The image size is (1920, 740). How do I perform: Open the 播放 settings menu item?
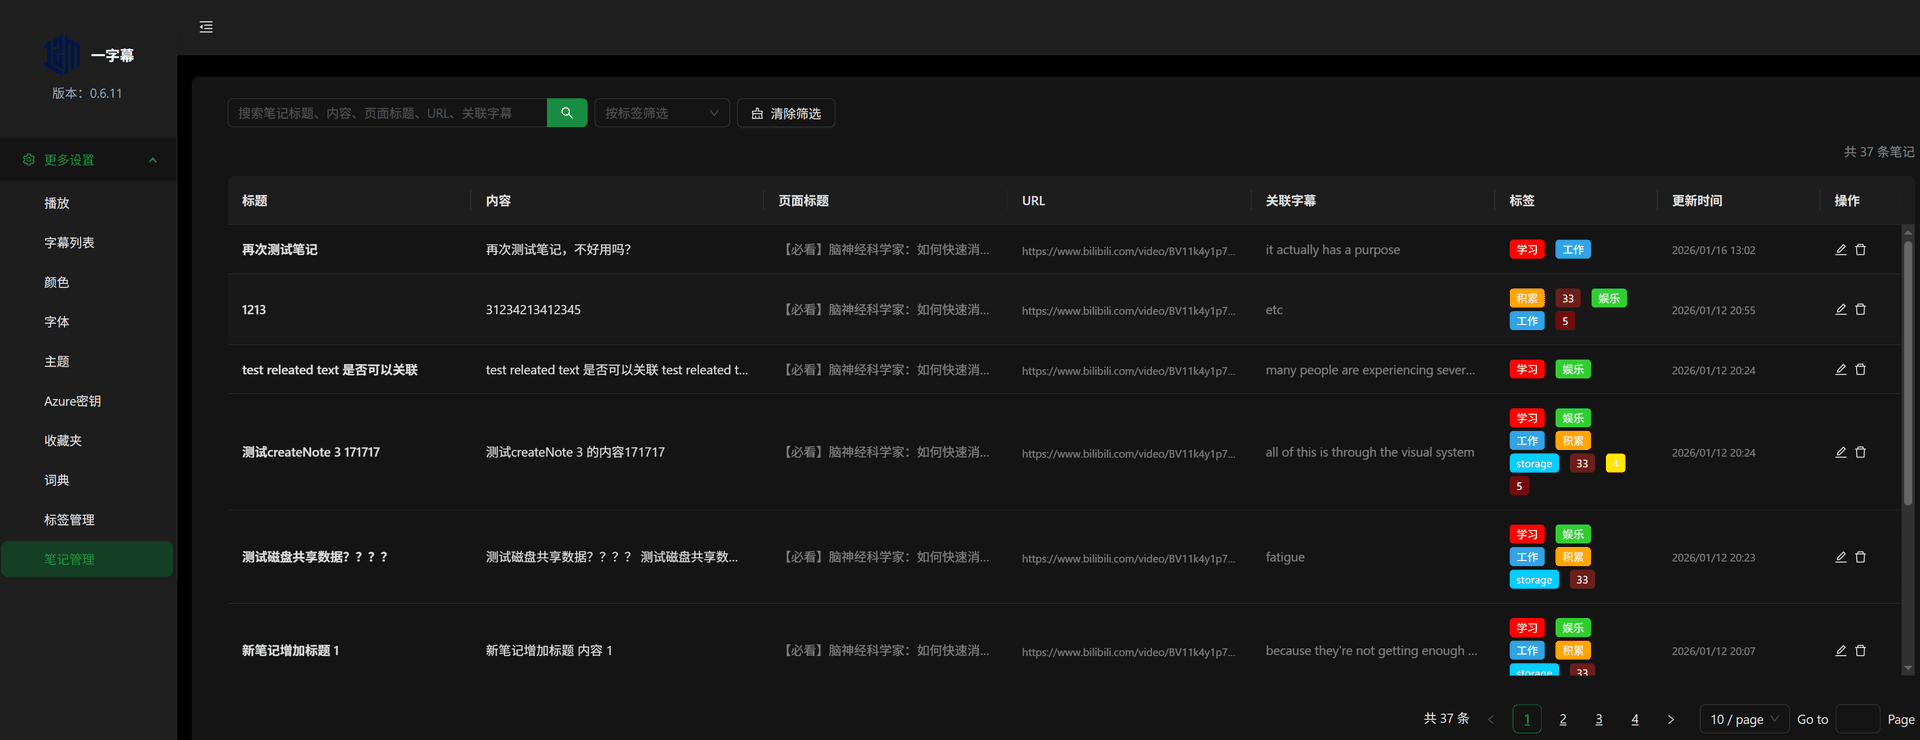click(x=88, y=203)
